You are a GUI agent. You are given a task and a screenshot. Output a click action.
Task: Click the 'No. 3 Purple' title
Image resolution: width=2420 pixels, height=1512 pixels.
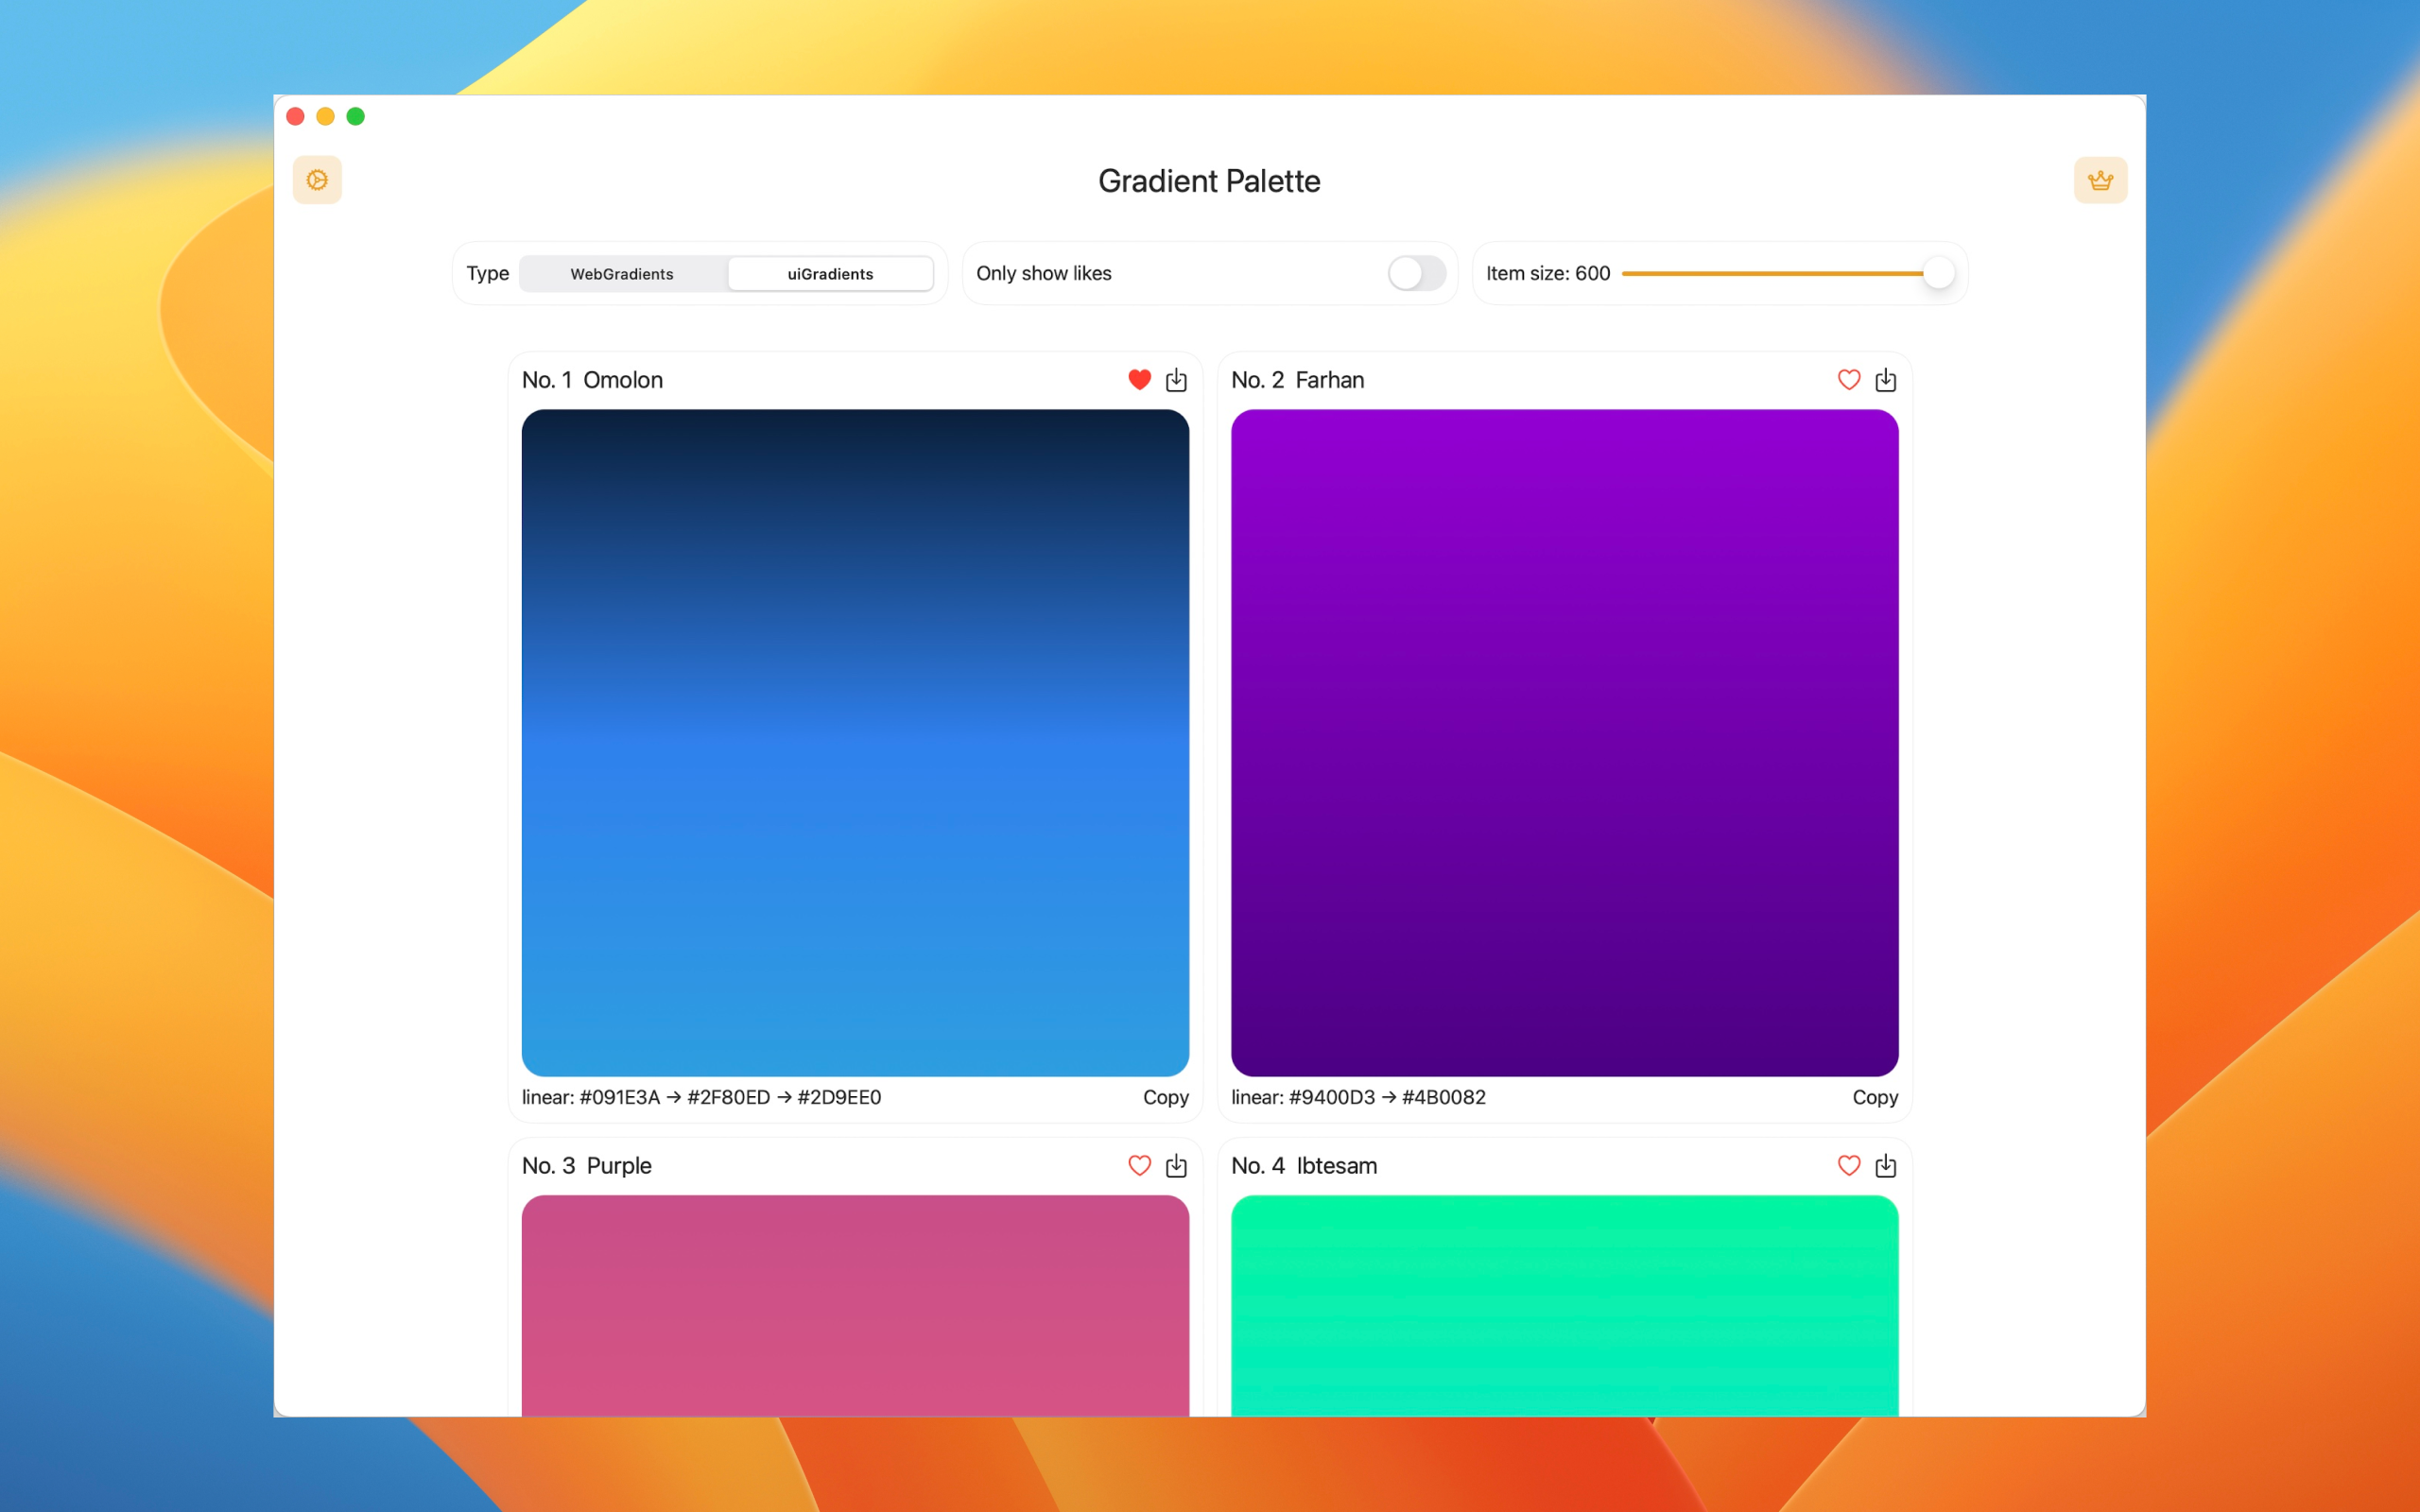[586, 1165]
